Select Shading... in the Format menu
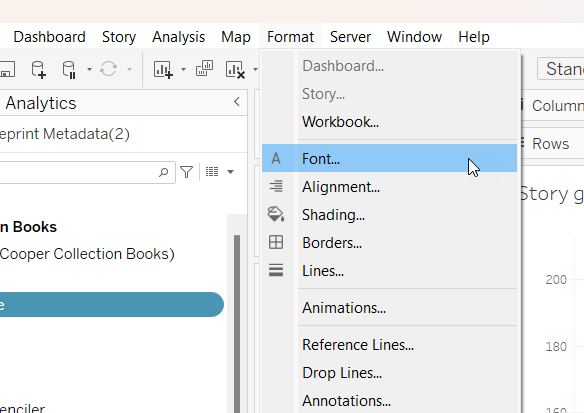The height and width of the screenshot is (413, 584). pos(389,215)
